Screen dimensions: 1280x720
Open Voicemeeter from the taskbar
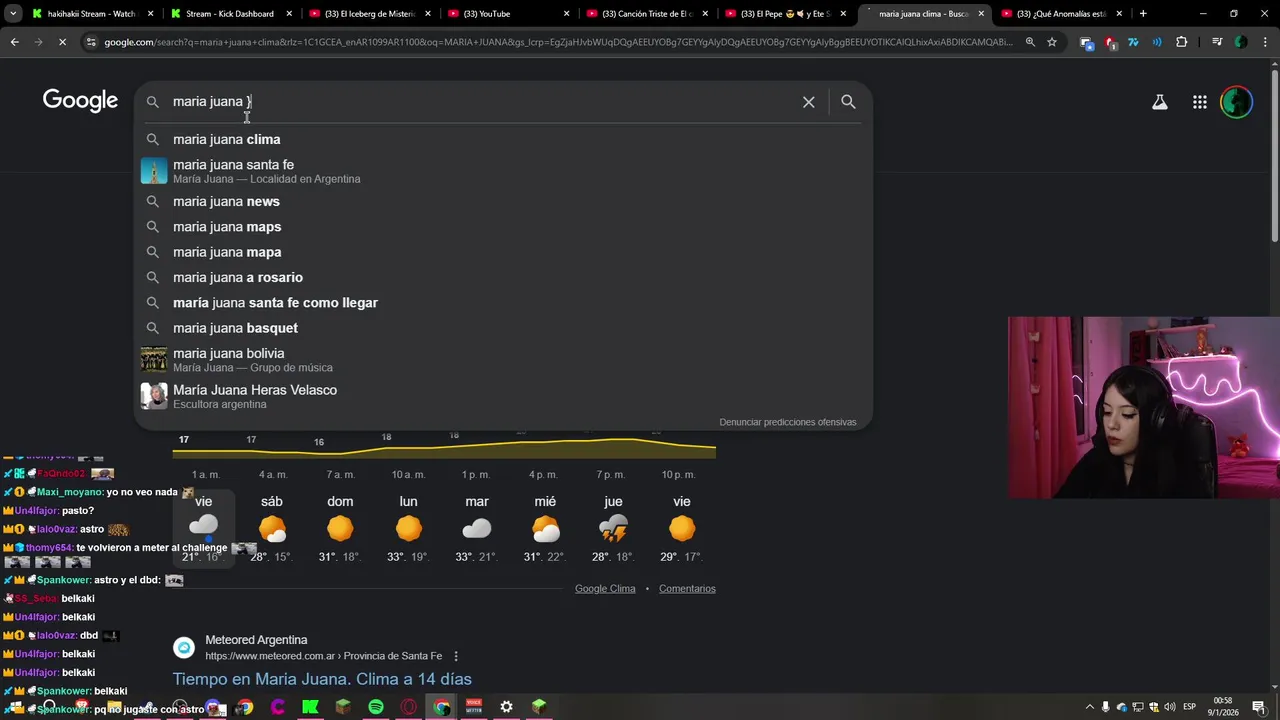point(474,707)
